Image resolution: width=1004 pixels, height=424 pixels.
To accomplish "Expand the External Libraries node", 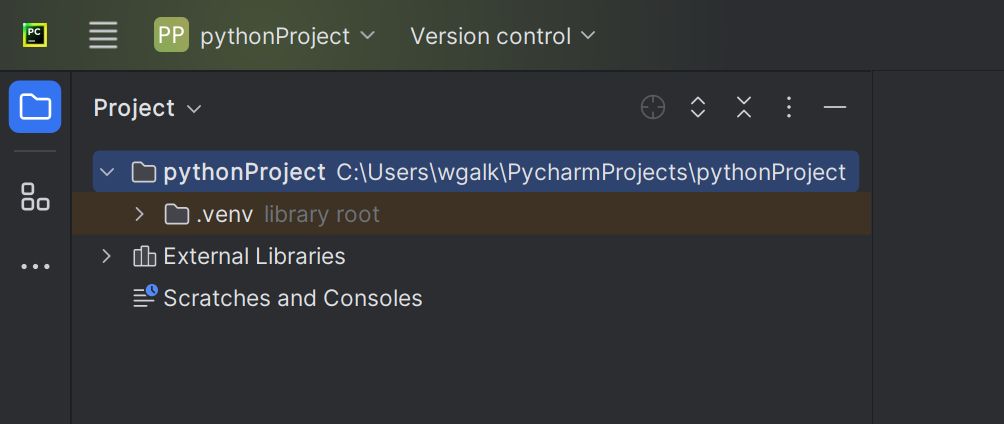I will 107,256.
